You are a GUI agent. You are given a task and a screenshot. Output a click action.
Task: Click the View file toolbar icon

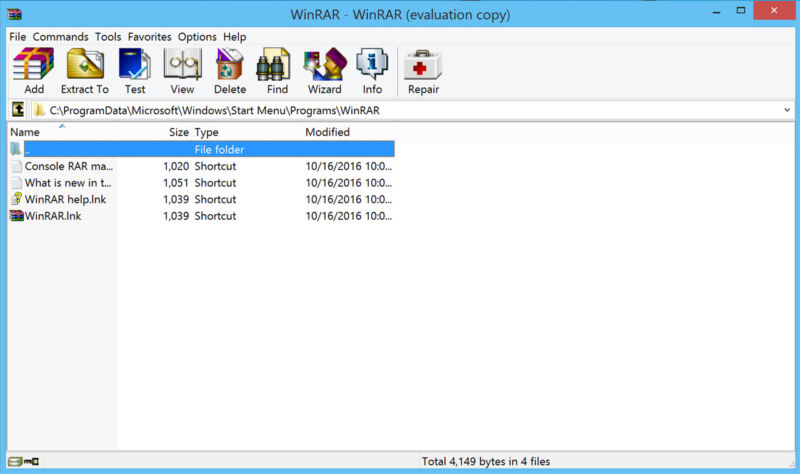183,64
